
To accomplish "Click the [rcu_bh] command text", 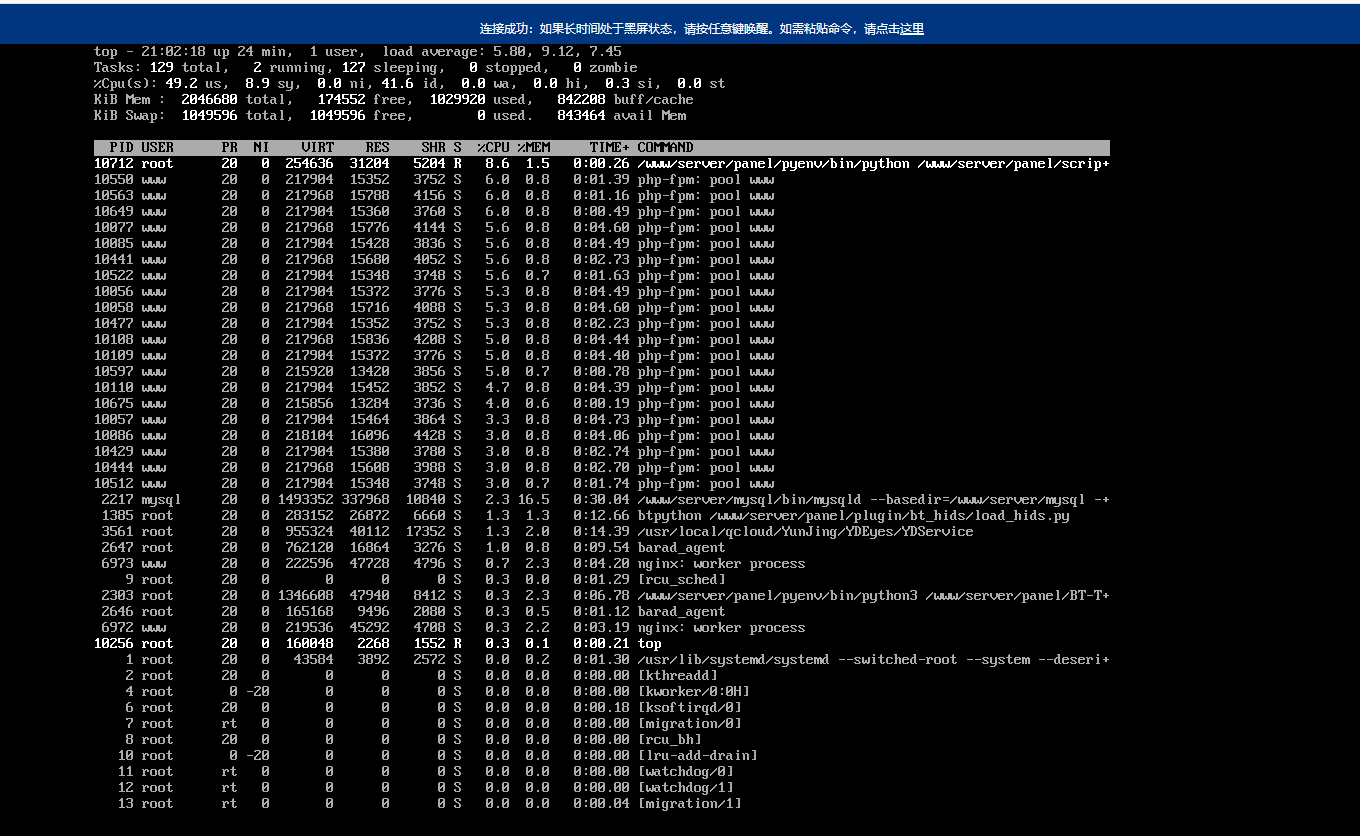I will click(x=669, y=739).
